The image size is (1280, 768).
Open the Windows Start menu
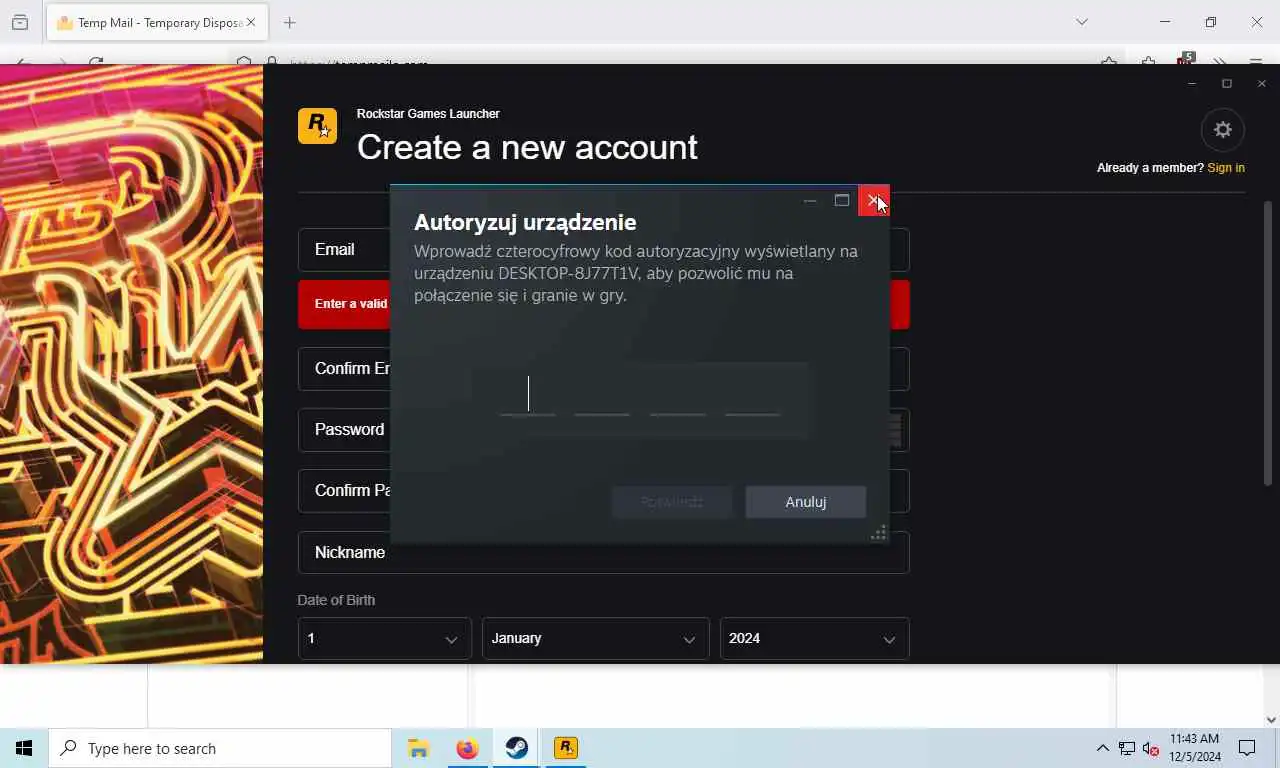[x=24, y=748]
